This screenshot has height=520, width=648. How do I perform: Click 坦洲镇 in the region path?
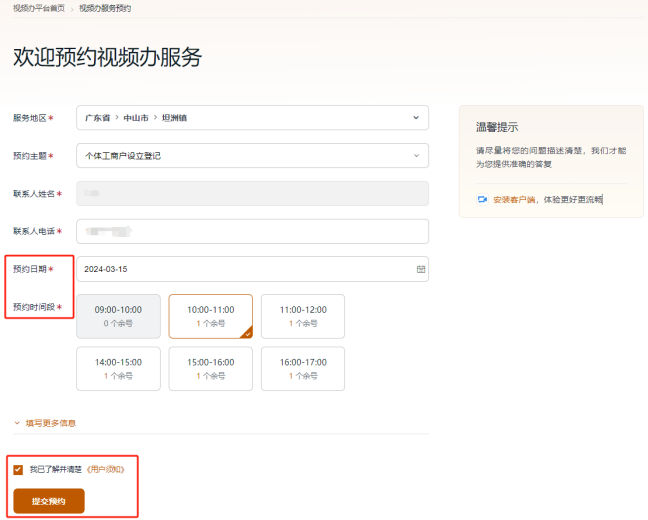(x=174, y=118)
